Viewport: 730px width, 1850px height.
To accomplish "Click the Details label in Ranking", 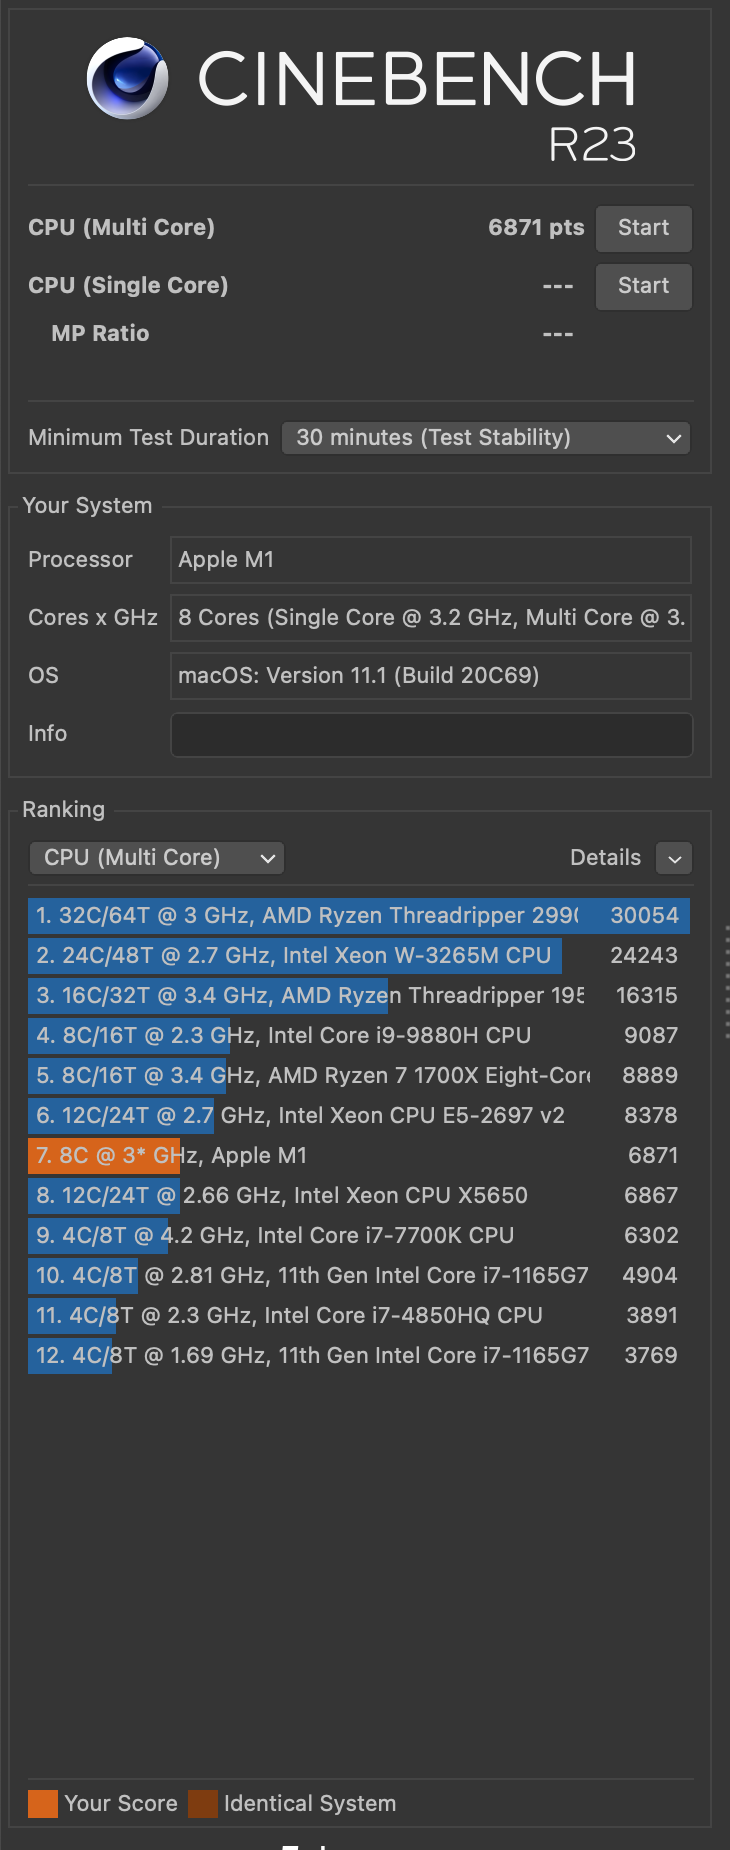I will click(x=605, y=858).
